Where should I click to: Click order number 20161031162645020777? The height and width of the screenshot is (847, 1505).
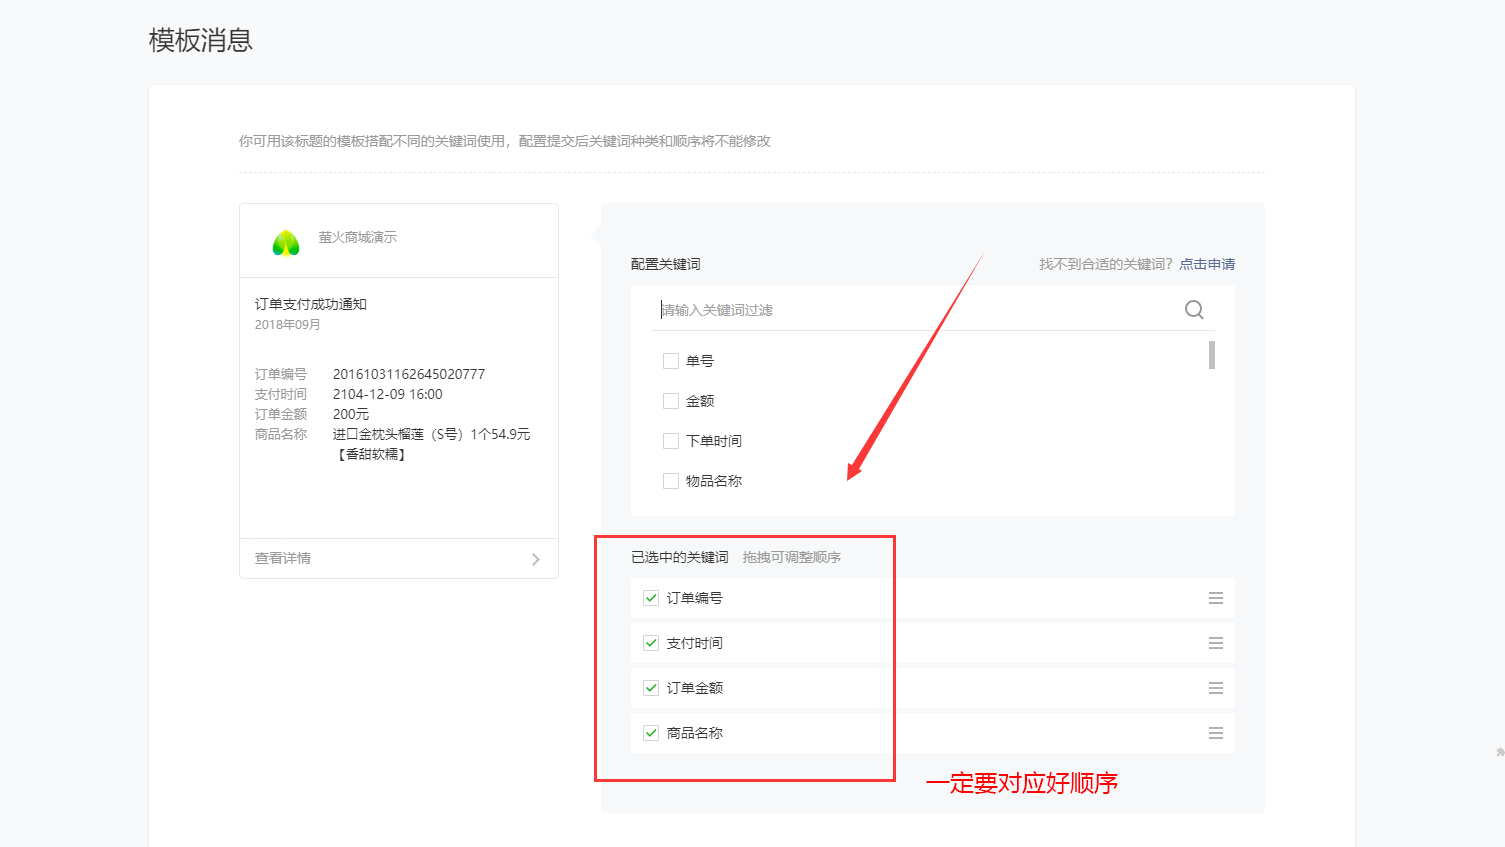(409, 374)
